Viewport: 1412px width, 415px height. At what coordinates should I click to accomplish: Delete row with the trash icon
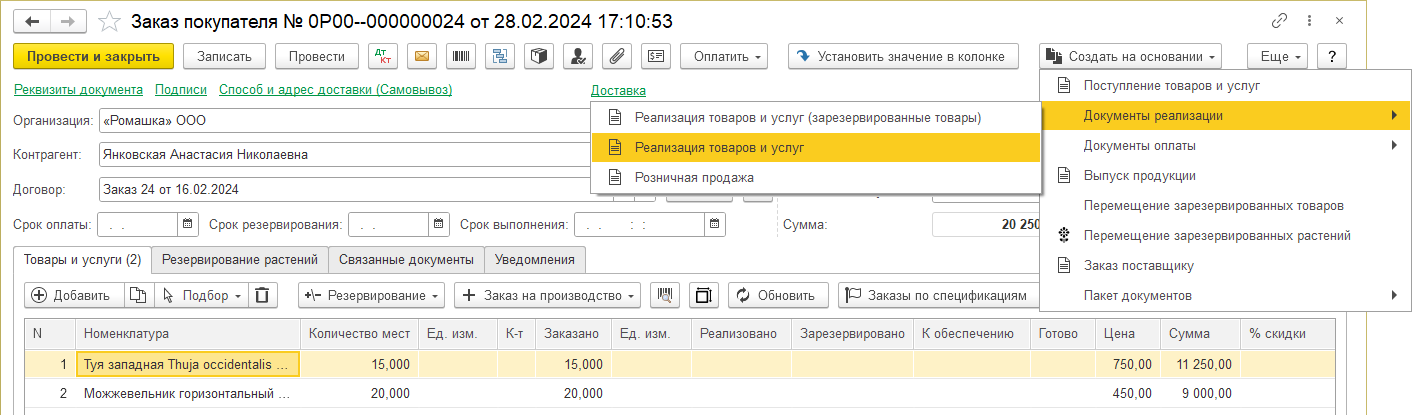point(261,295)
